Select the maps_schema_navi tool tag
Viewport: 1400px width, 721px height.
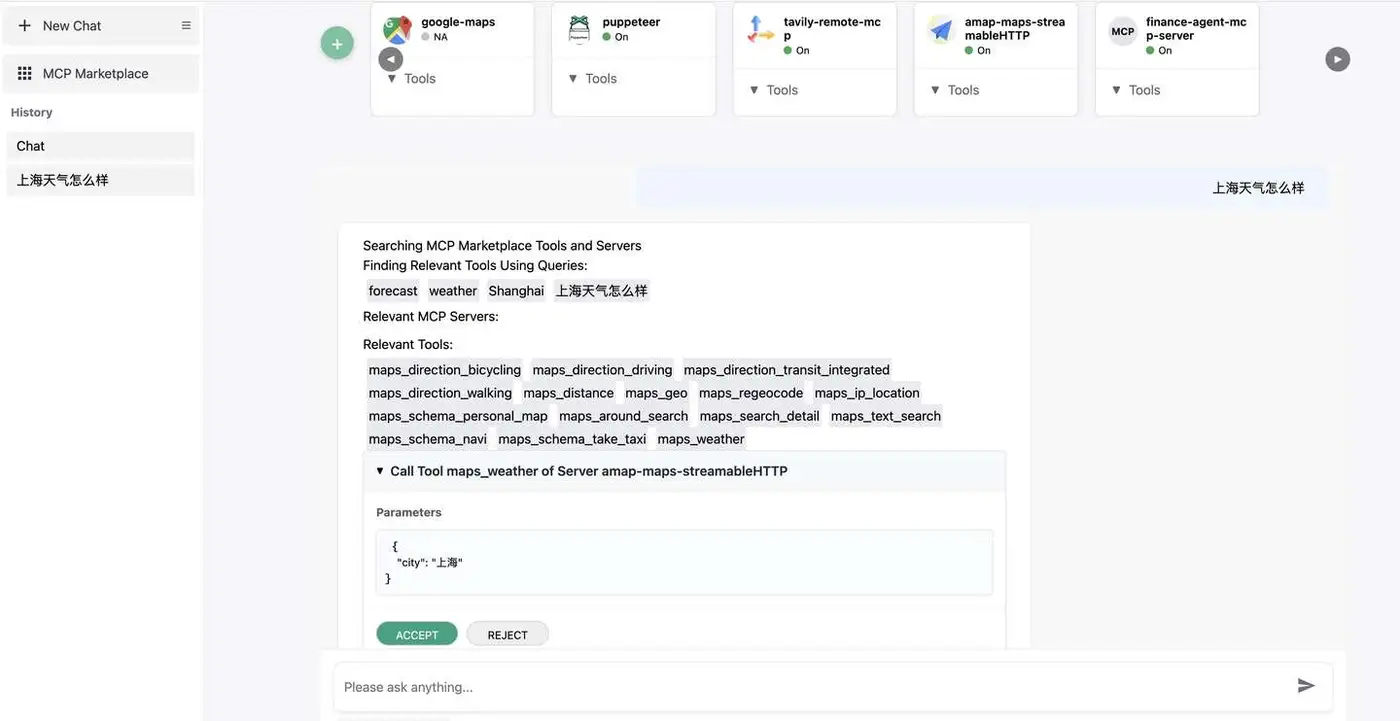pyautogui.click(x=428, y=439)
